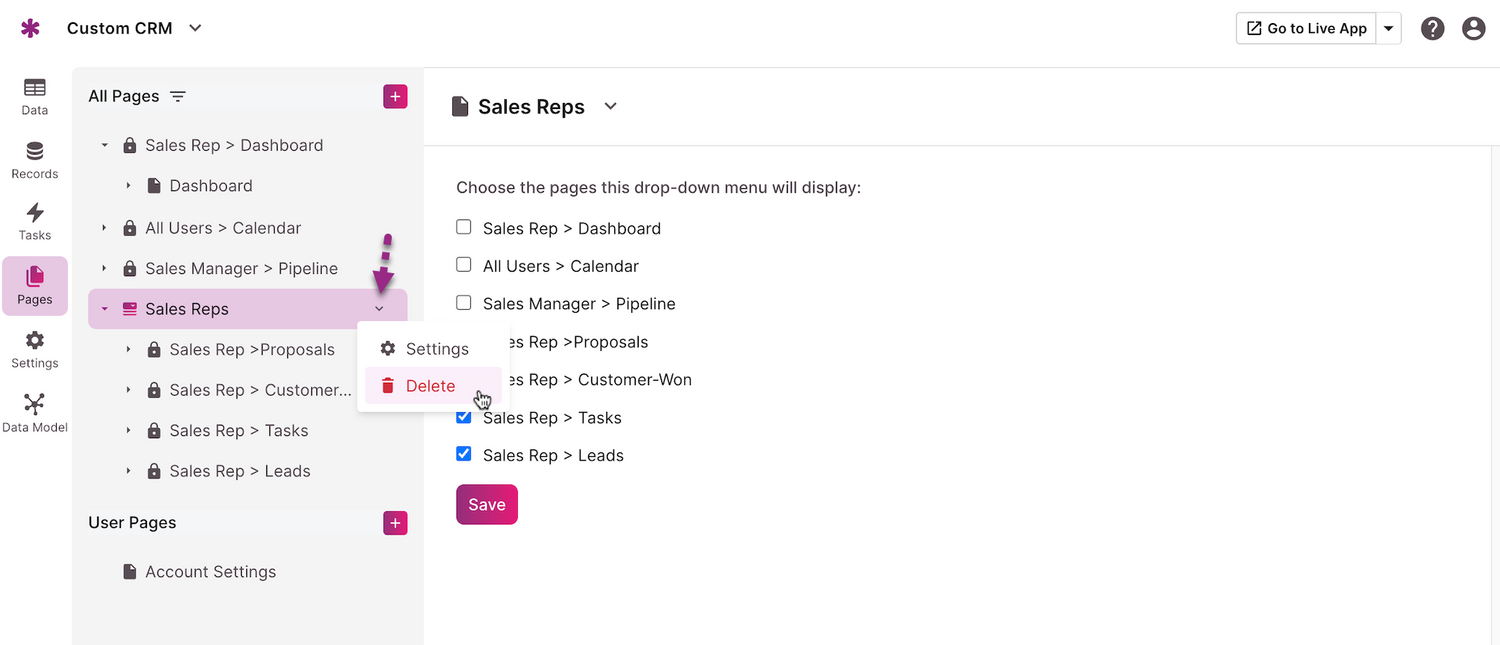Expand the Sales Manager > Pipeline tree item

104,269
